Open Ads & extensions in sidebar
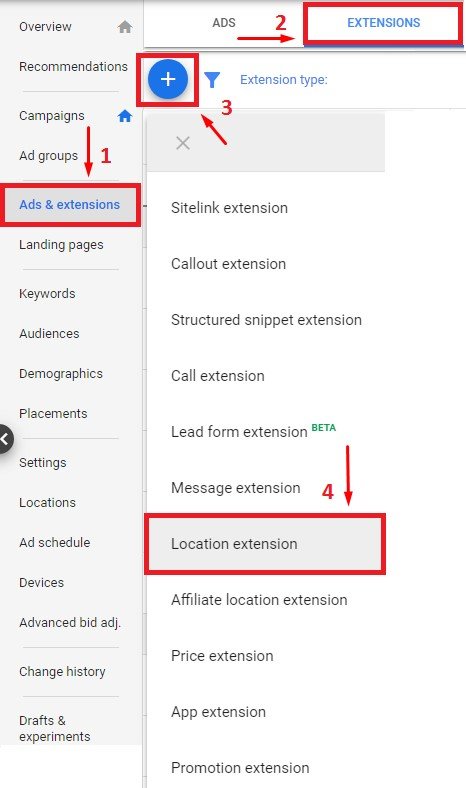This screenshot has width=466, height=788. 70,205
